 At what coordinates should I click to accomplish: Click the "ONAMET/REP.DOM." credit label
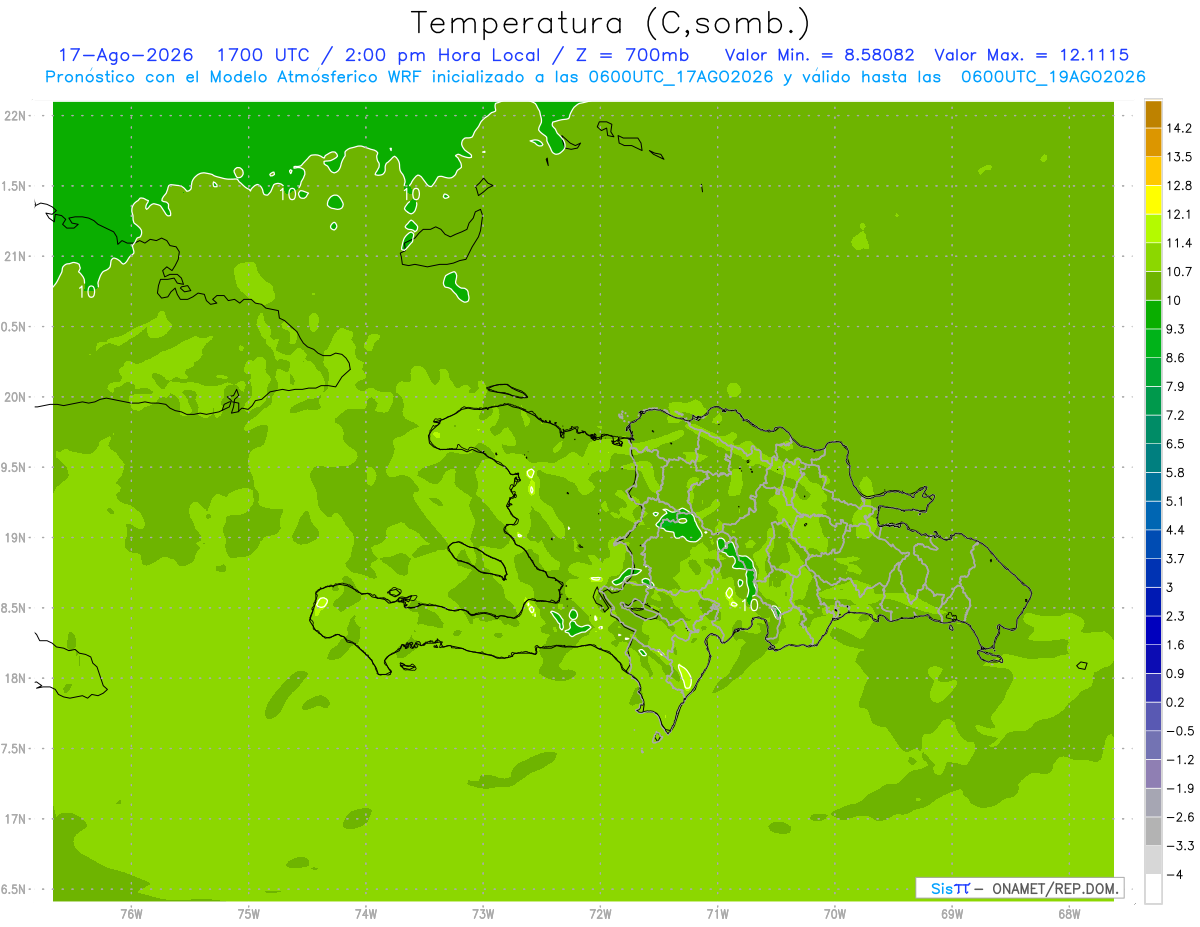tap(1053, 888)
